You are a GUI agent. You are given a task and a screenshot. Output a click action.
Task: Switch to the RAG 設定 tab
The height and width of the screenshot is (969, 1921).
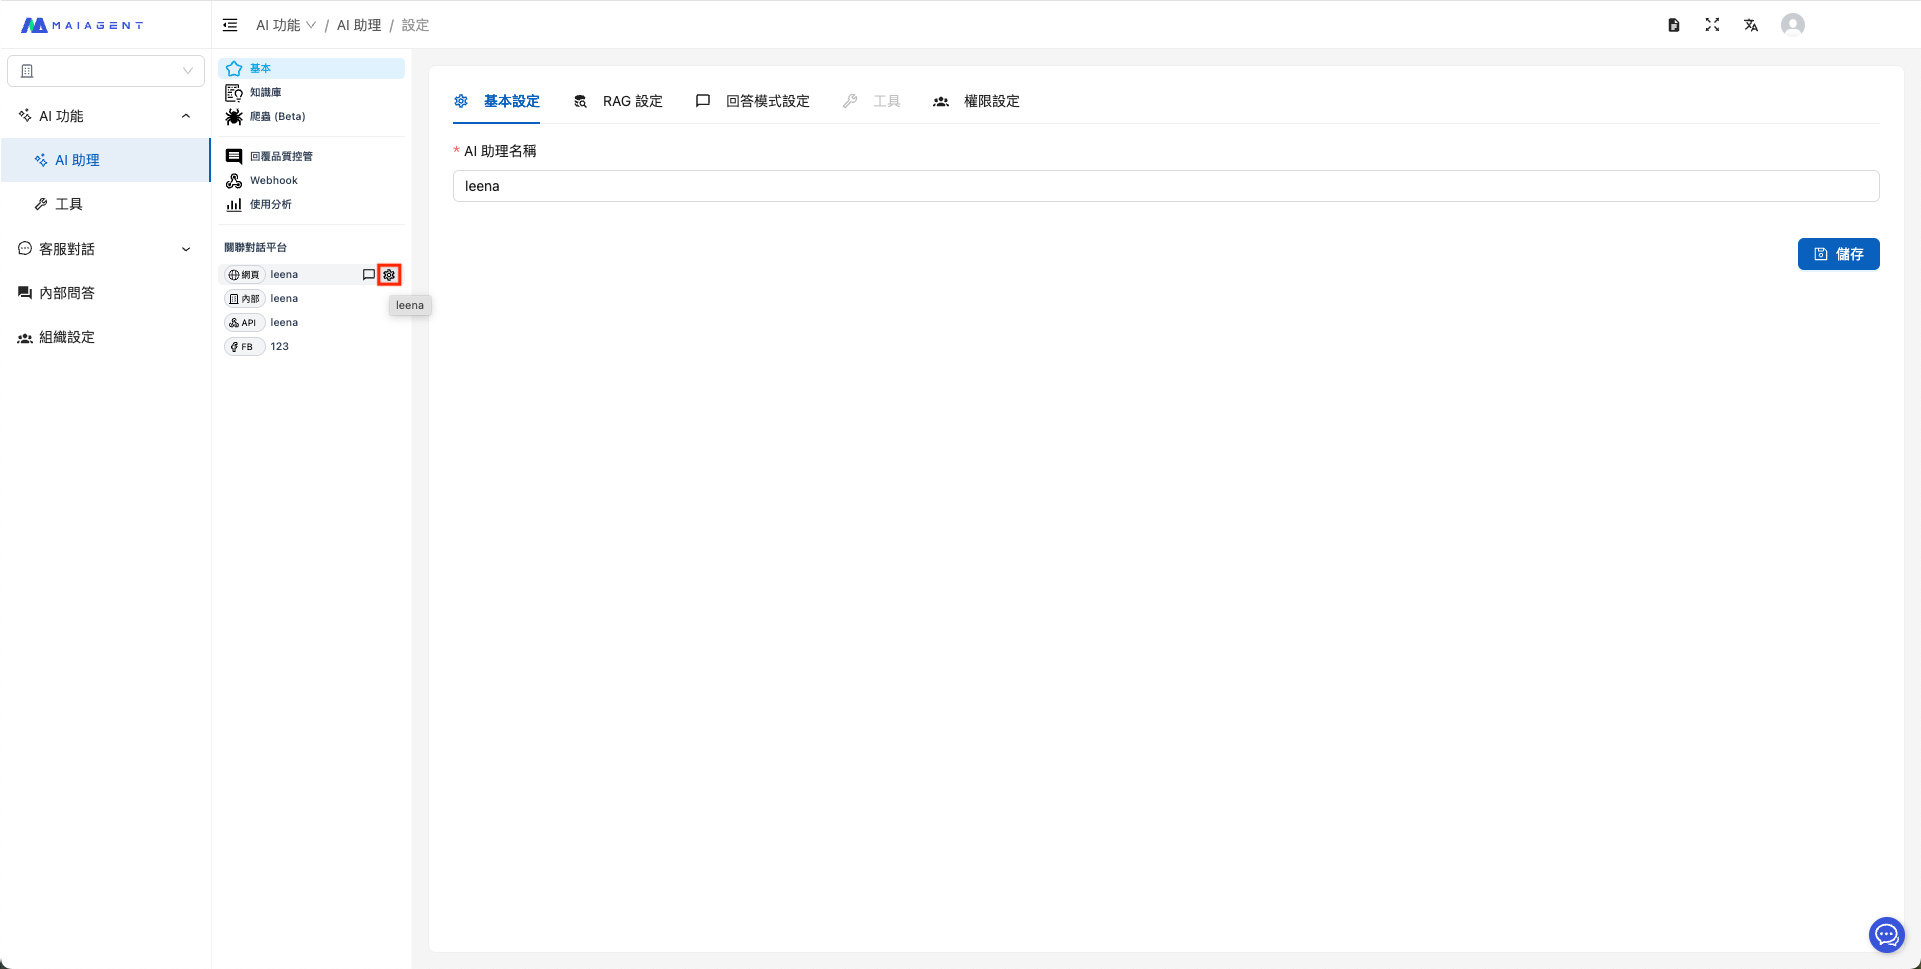pyautogui.click(x=619, y=101)
